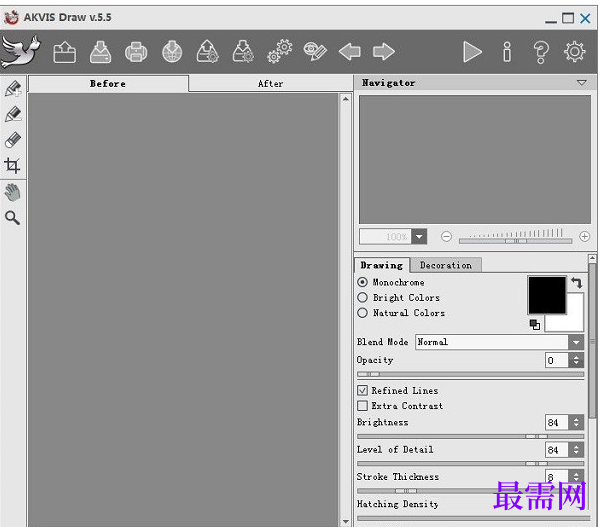Open the Drawing settings tab
This screenshot has width=605, height=527.
(x=382, y=265)
